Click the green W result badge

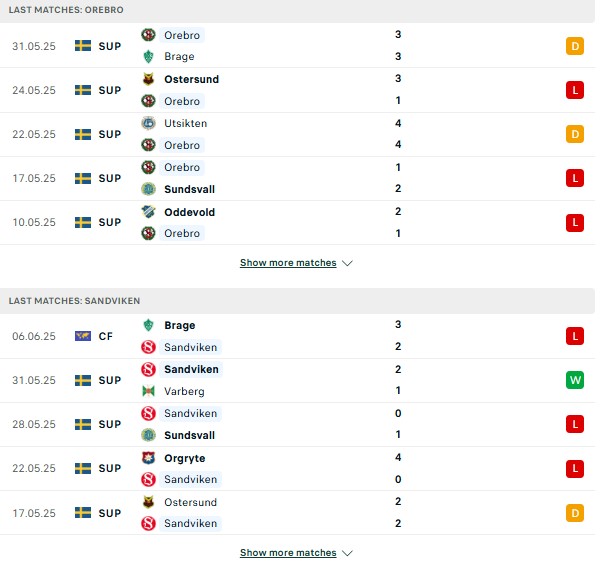coord(575,380)
